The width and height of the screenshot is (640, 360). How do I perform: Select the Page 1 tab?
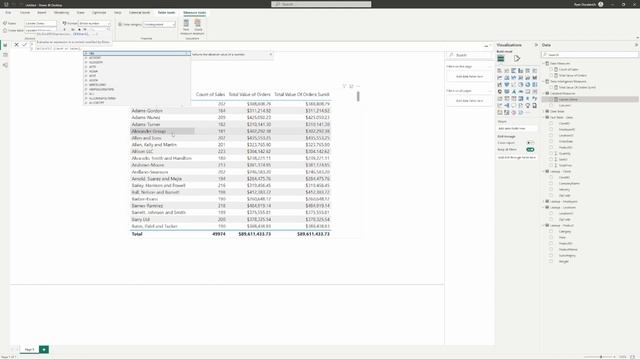[29, 349]
